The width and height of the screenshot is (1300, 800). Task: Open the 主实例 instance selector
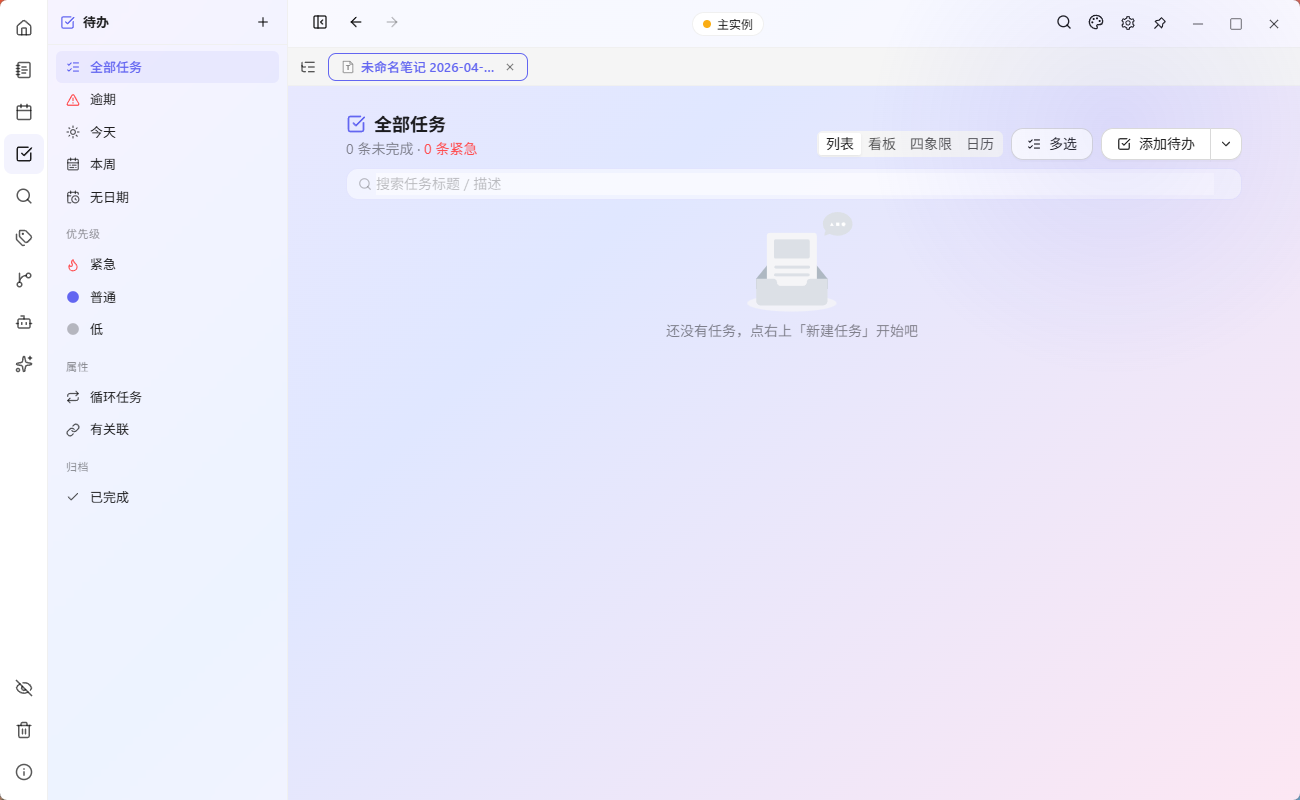727,23
